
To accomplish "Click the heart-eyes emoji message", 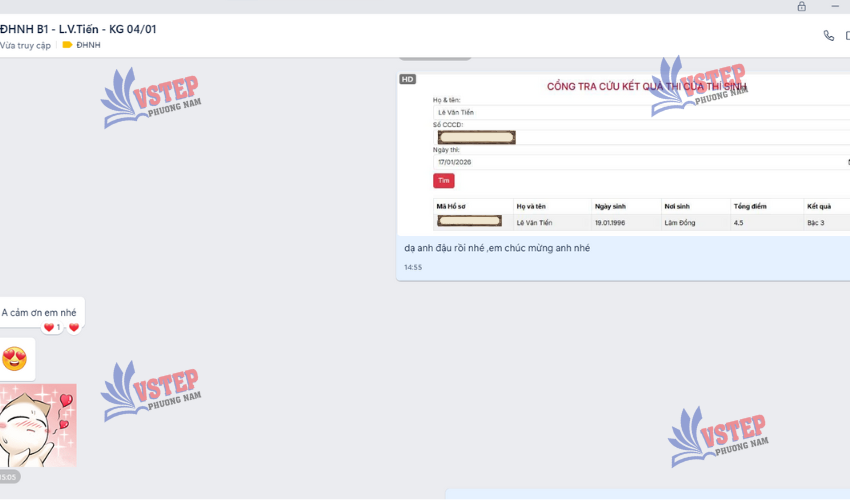I will click(x=14, y=358).
